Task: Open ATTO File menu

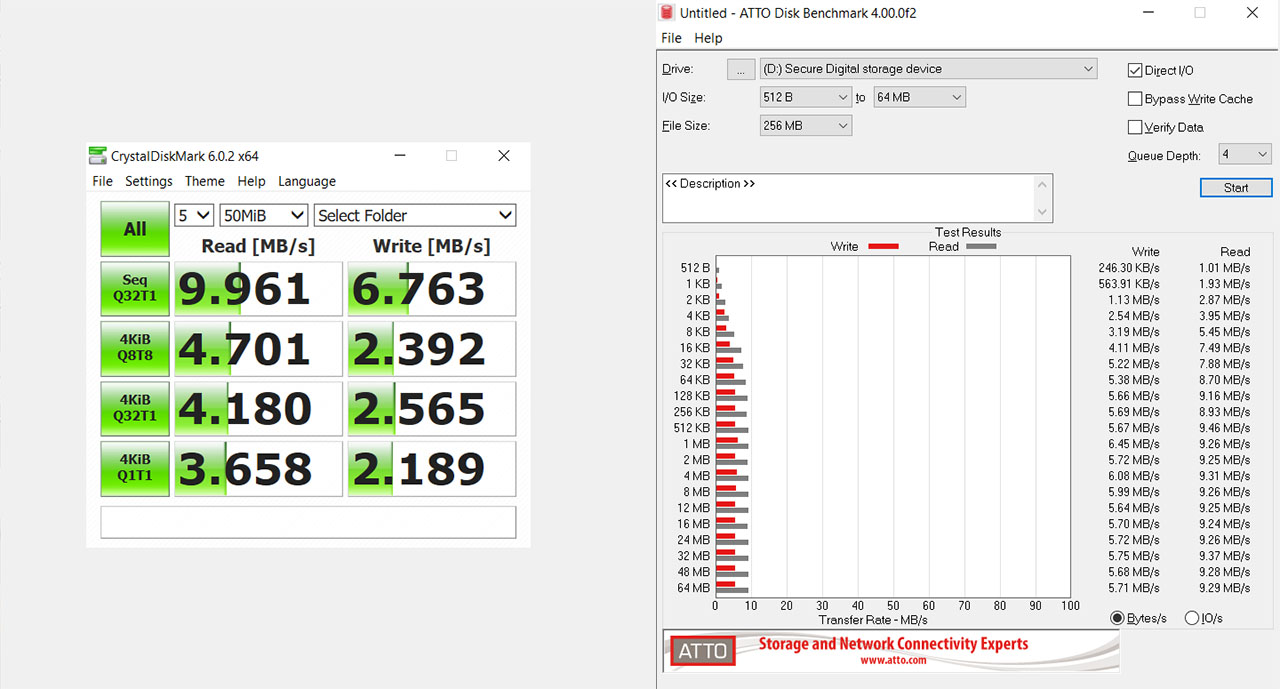Action: coord(672,38)
